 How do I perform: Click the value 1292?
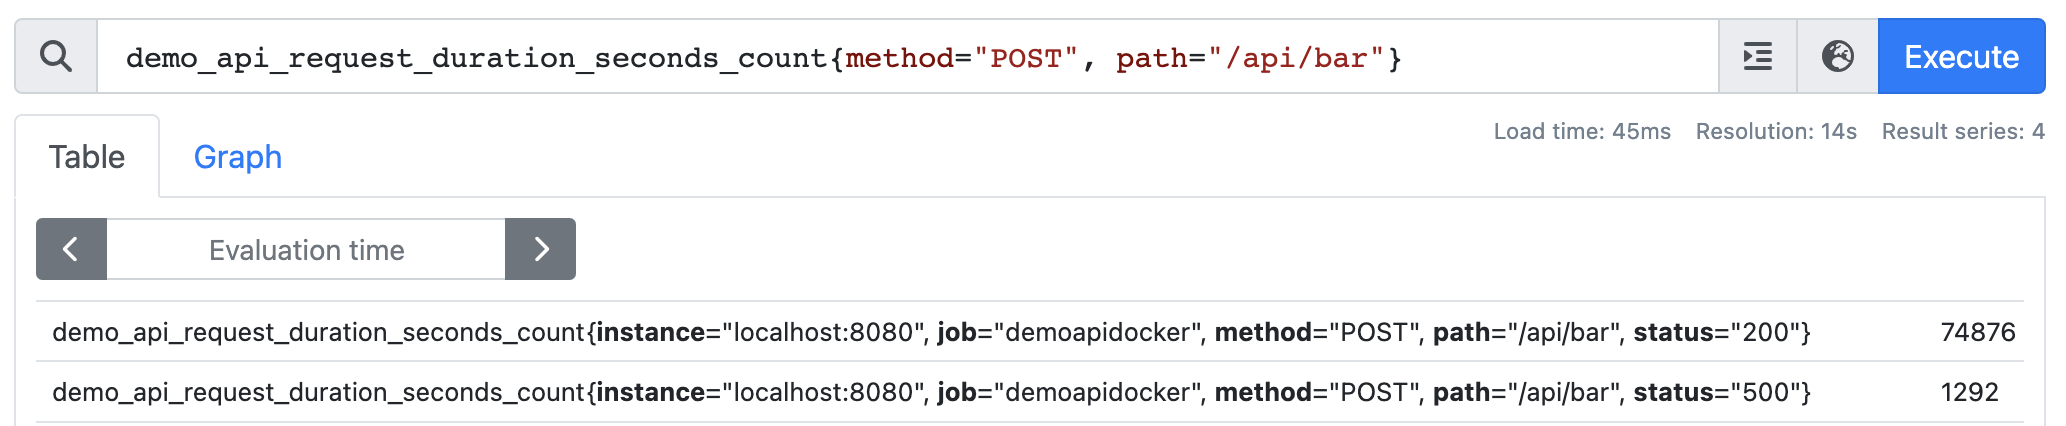coord(1969,392)
